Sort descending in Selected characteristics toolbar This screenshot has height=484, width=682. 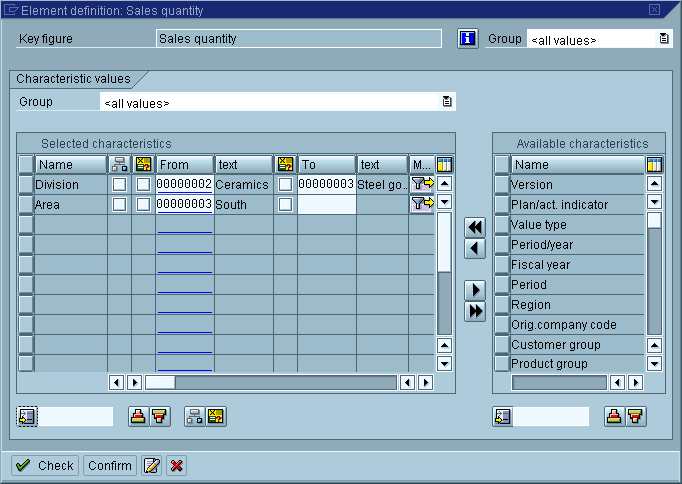[x=160, y=417]
